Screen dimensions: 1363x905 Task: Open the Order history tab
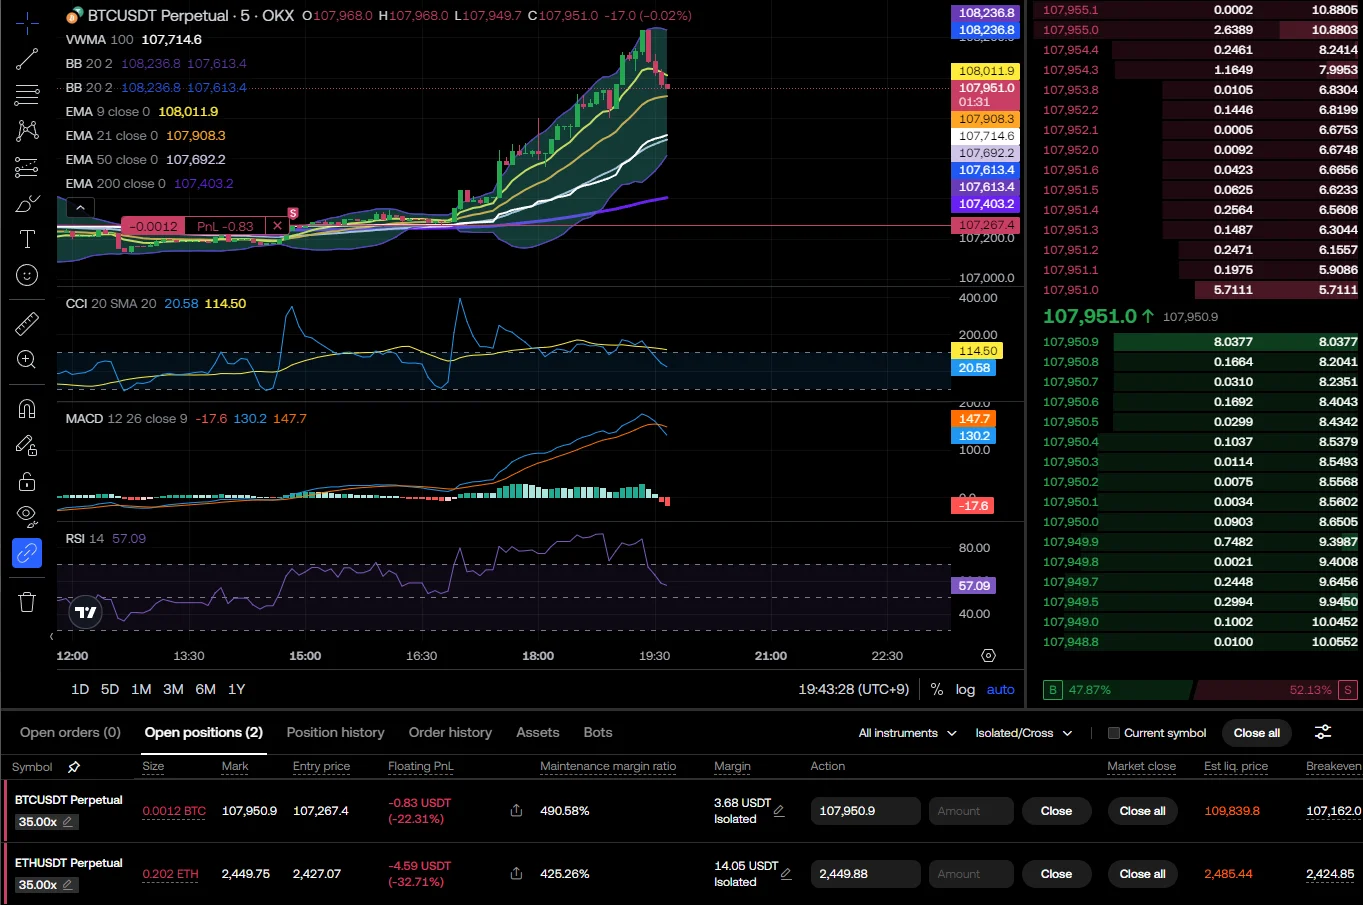450,733
